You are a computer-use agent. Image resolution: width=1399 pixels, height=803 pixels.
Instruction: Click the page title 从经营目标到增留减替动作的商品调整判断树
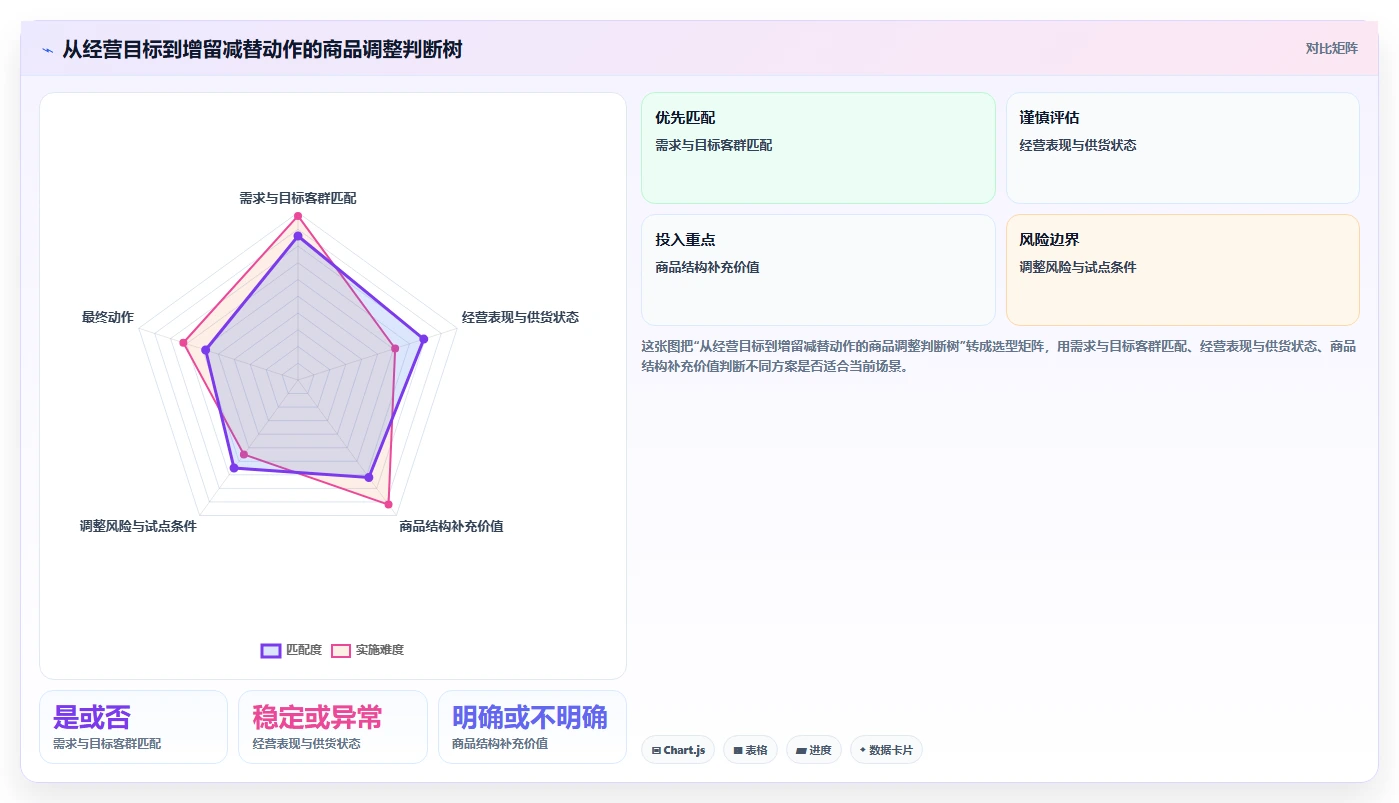click(x=262, y=49)
